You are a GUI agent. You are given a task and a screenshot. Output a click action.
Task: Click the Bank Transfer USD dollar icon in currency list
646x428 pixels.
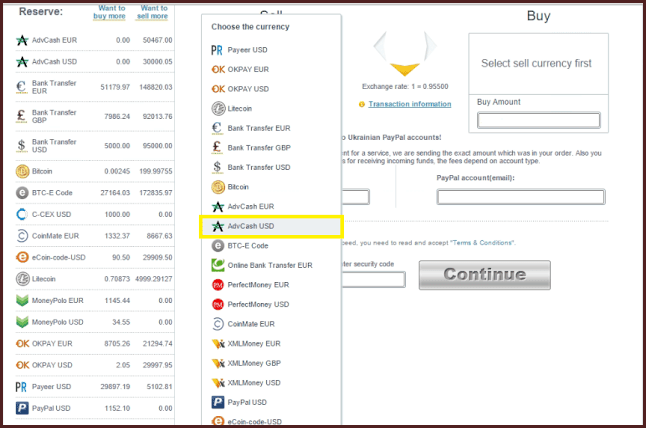pos(217,167)
